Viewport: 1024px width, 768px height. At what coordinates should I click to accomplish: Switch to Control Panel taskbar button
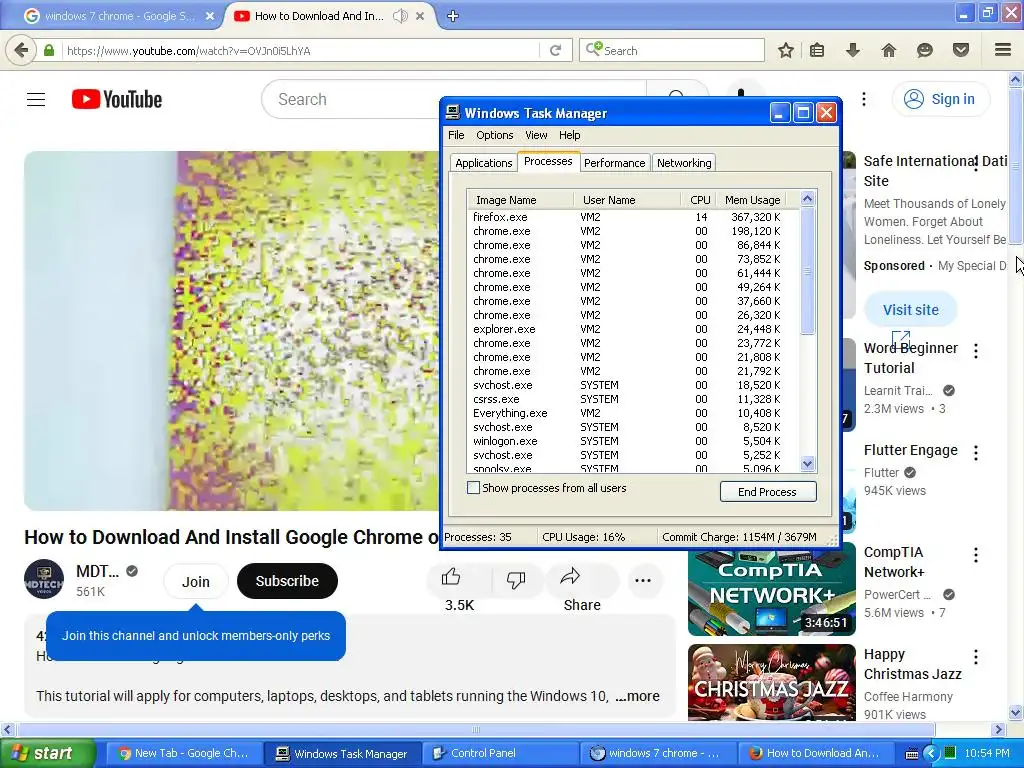pyautogui.click(x=502, y=753)
